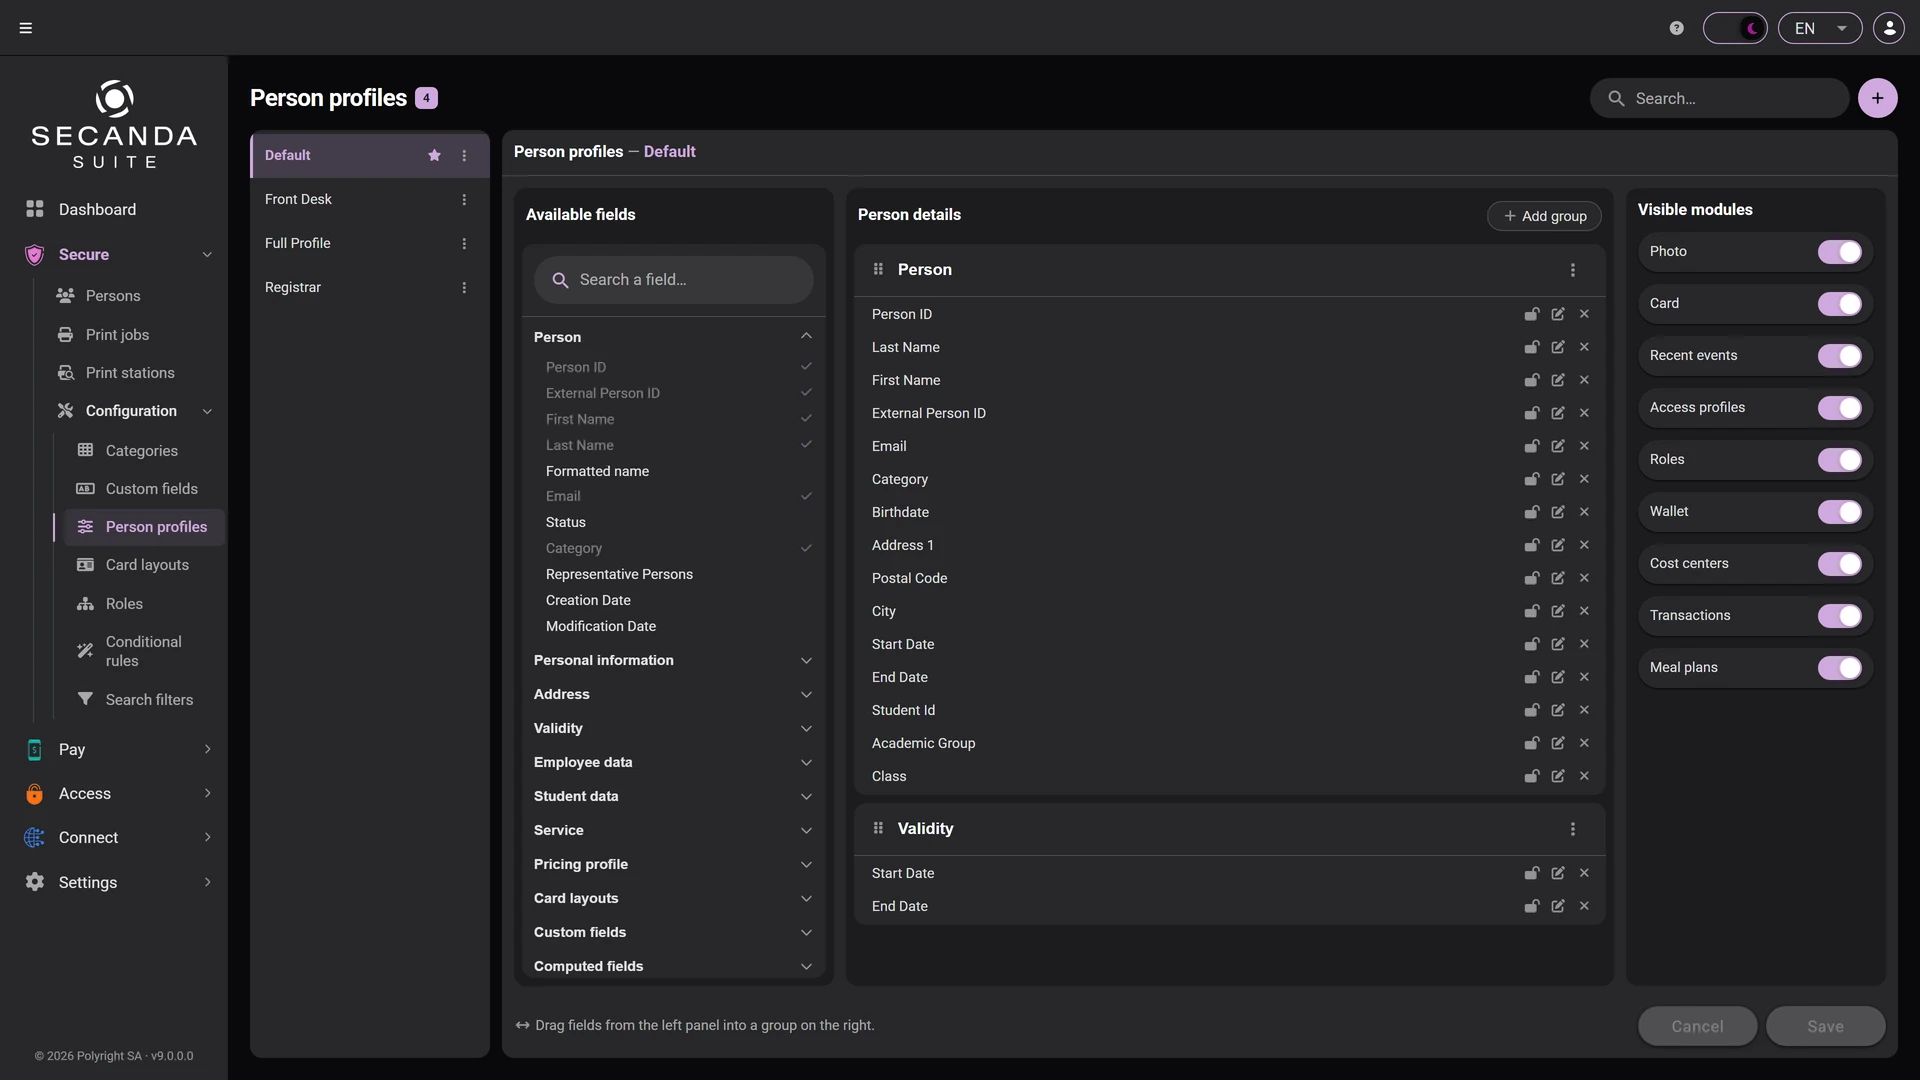Viewport: 1920px width, 1080px height.
Task: Click the help question mark icon
Action: (x=1677, y=28)
